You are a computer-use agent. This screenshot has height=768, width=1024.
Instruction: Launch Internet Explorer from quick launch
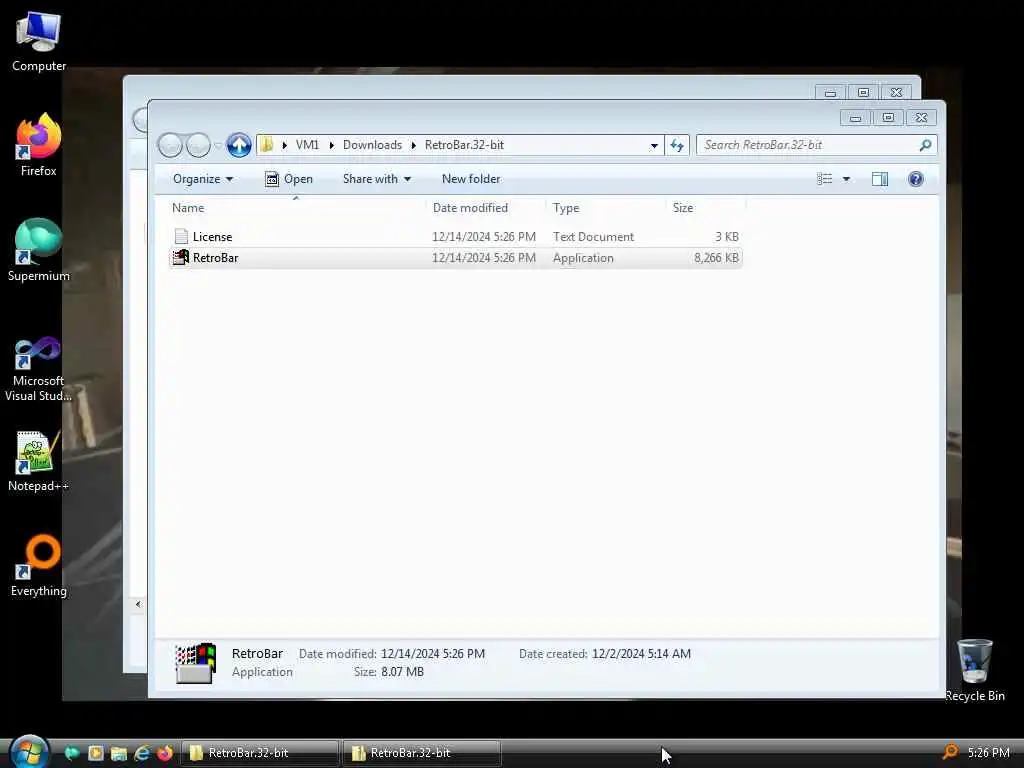click(x=142, y=753)
